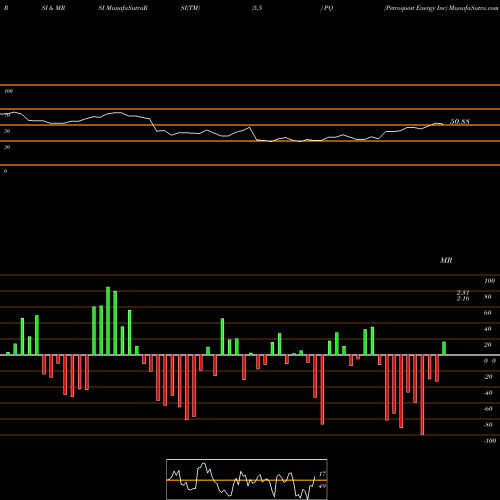Screen dimensions: 500x500
Task: Click the MR axis label 40 on the right
Action: click(488, 329)
